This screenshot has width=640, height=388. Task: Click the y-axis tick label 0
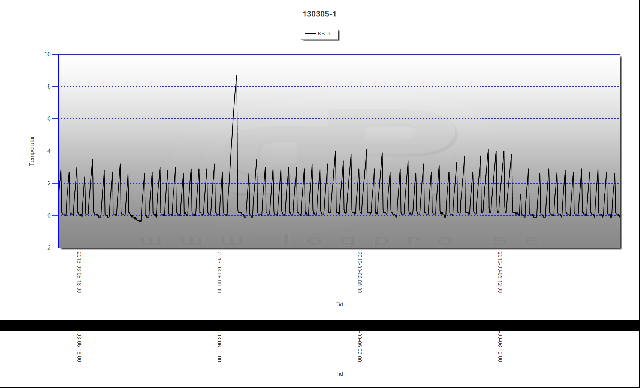click(x=49, y=215)
